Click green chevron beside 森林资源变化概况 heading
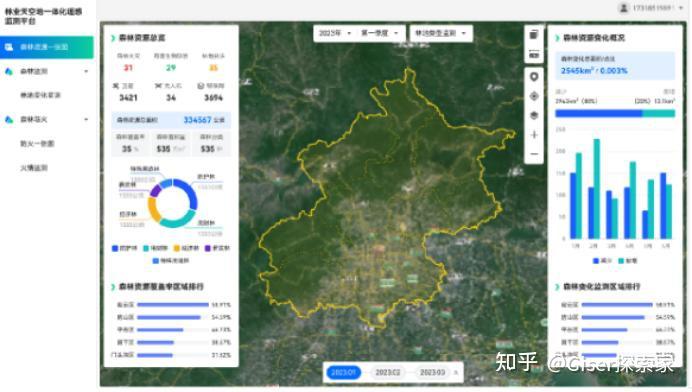Screen dimensions: 692x392 pos(557,38)
